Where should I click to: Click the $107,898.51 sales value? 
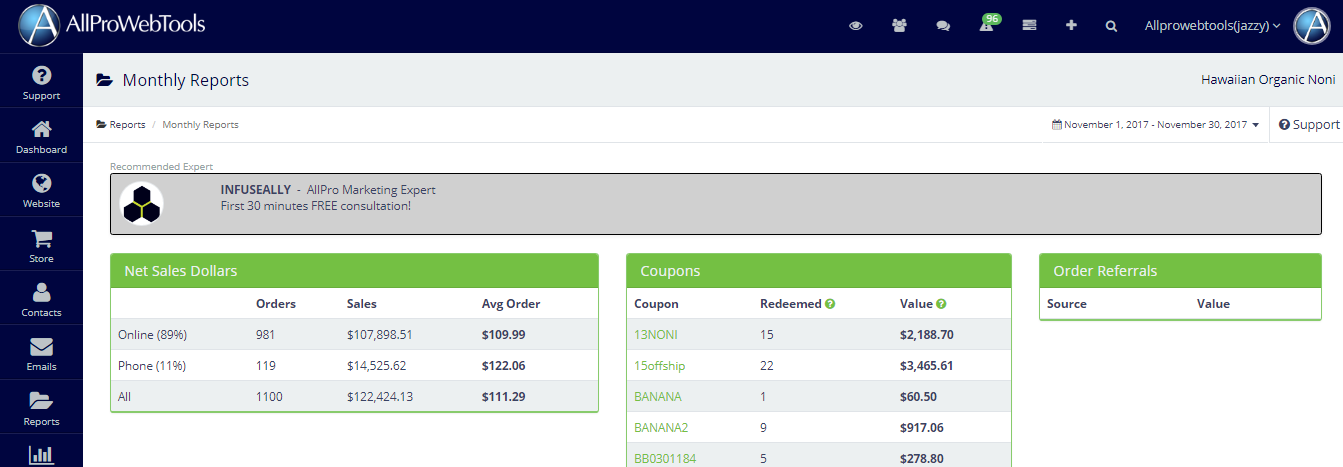380,335
